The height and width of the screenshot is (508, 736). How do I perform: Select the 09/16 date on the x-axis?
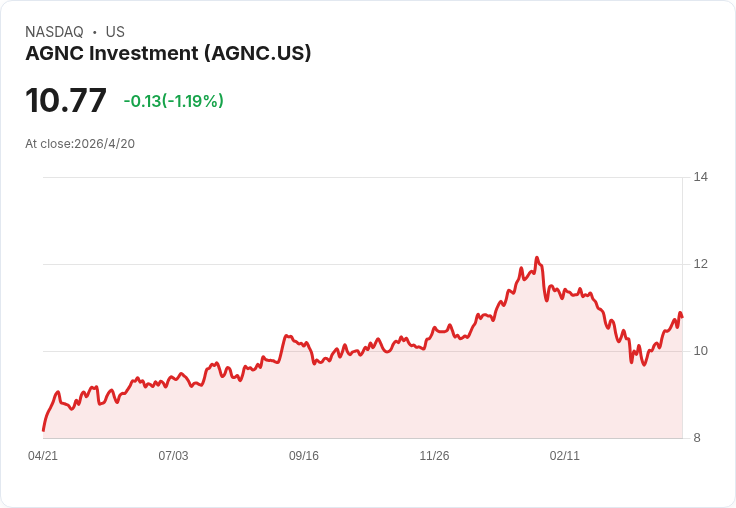tap(304, 456)
